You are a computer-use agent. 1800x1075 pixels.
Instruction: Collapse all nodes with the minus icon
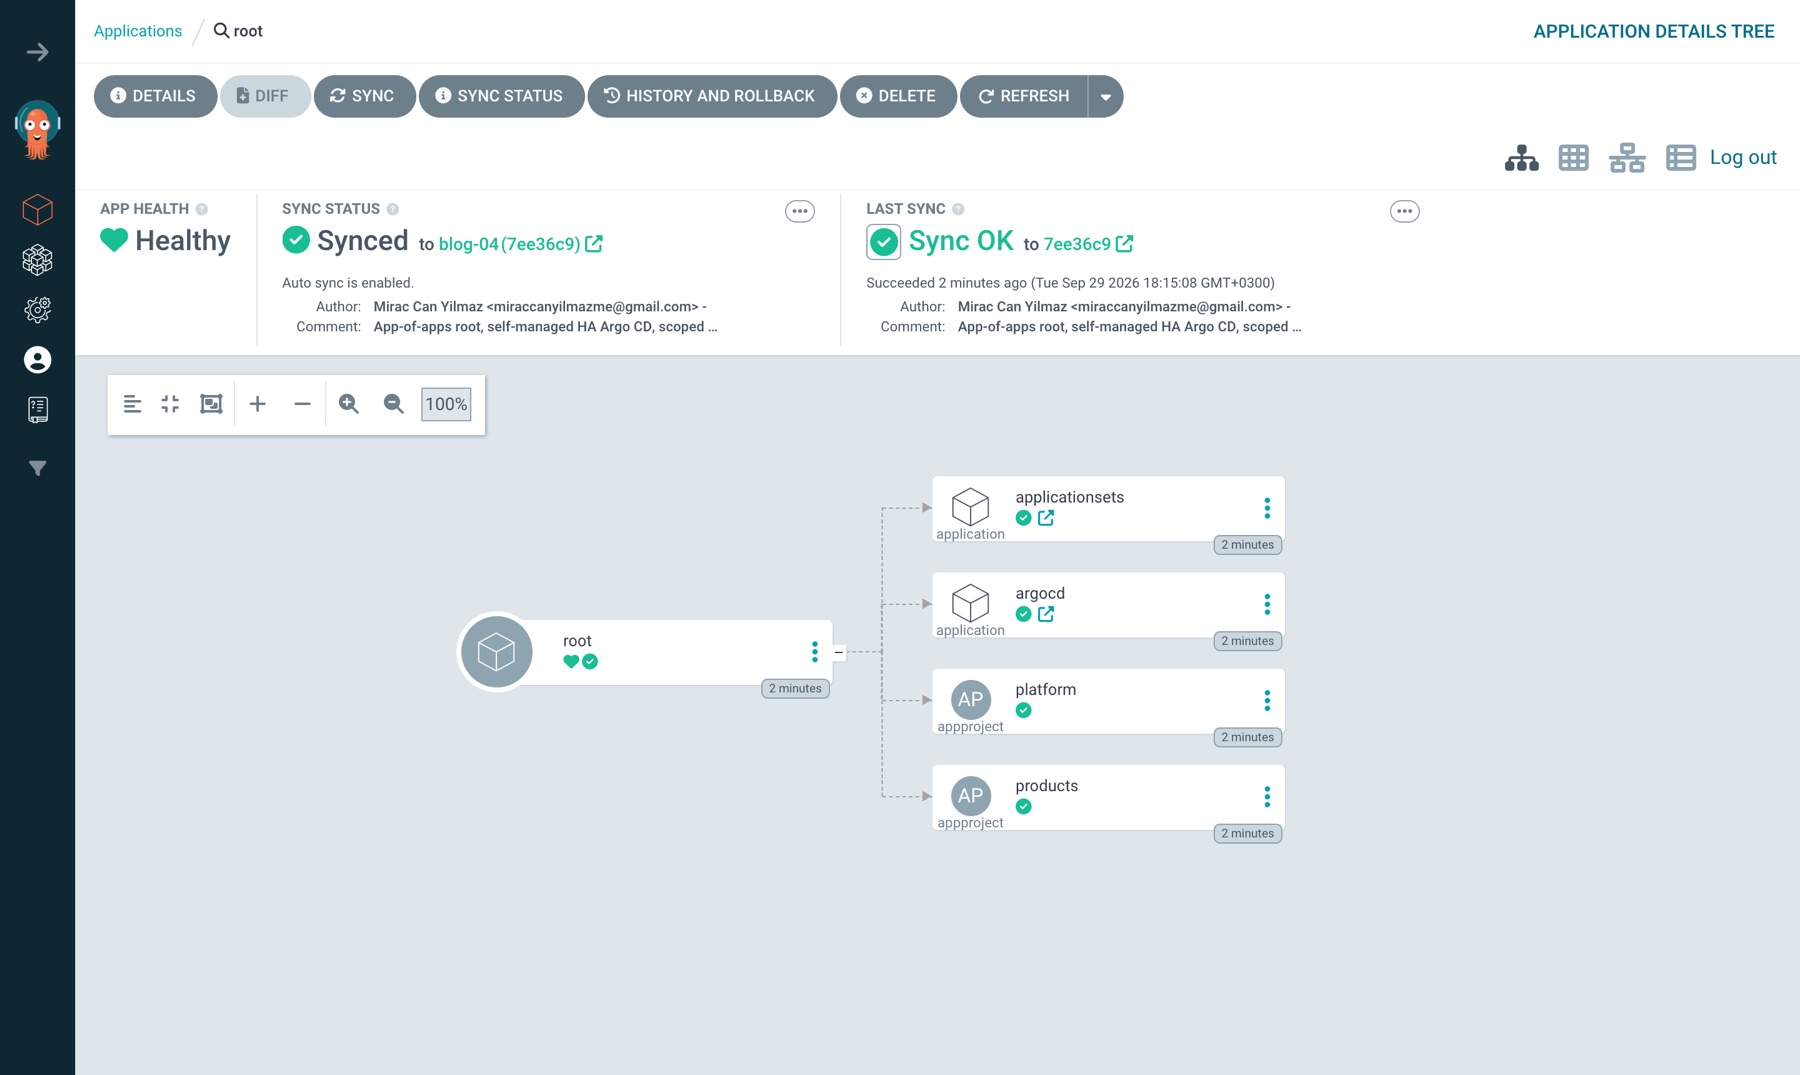click(302, 404)
